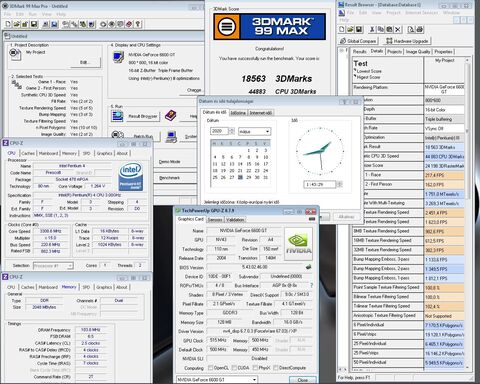
Task: Click the NVIDIA logo in GPU-Z
Action: click(298, 245)
